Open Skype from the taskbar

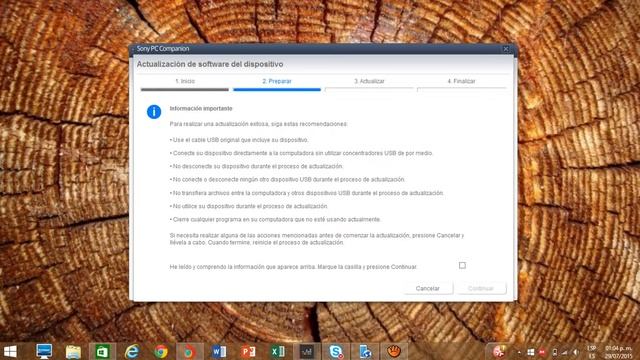pyautogui.click(x=336, y=351)
